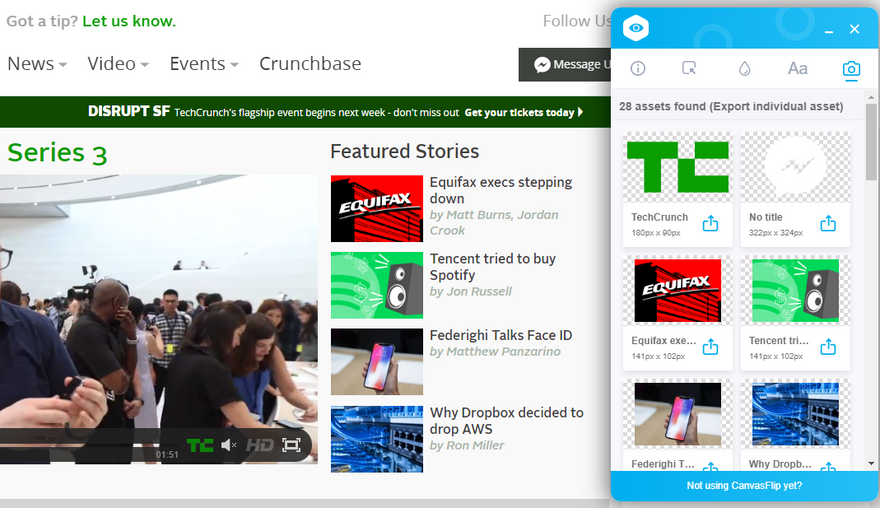Switch to the Aa typography tab
Image resolution: width=880 pixels, height=508 pixels.
point(798,68)
